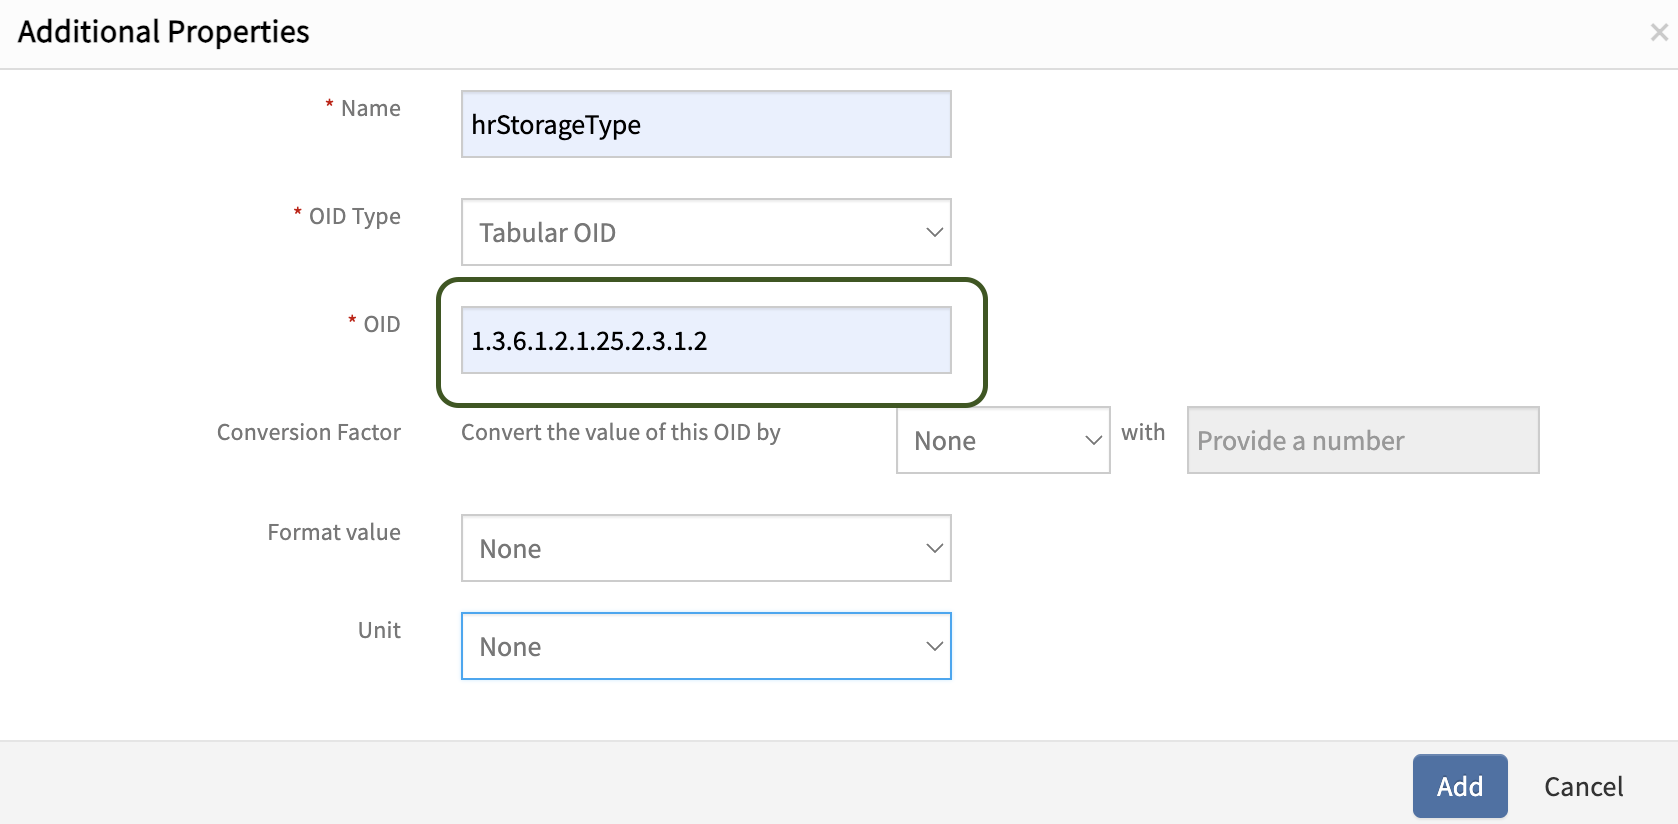This screenshot has width=1678, height=824.
Task: Click the Name field containing hrStorageType
Action: coord(705,124)
